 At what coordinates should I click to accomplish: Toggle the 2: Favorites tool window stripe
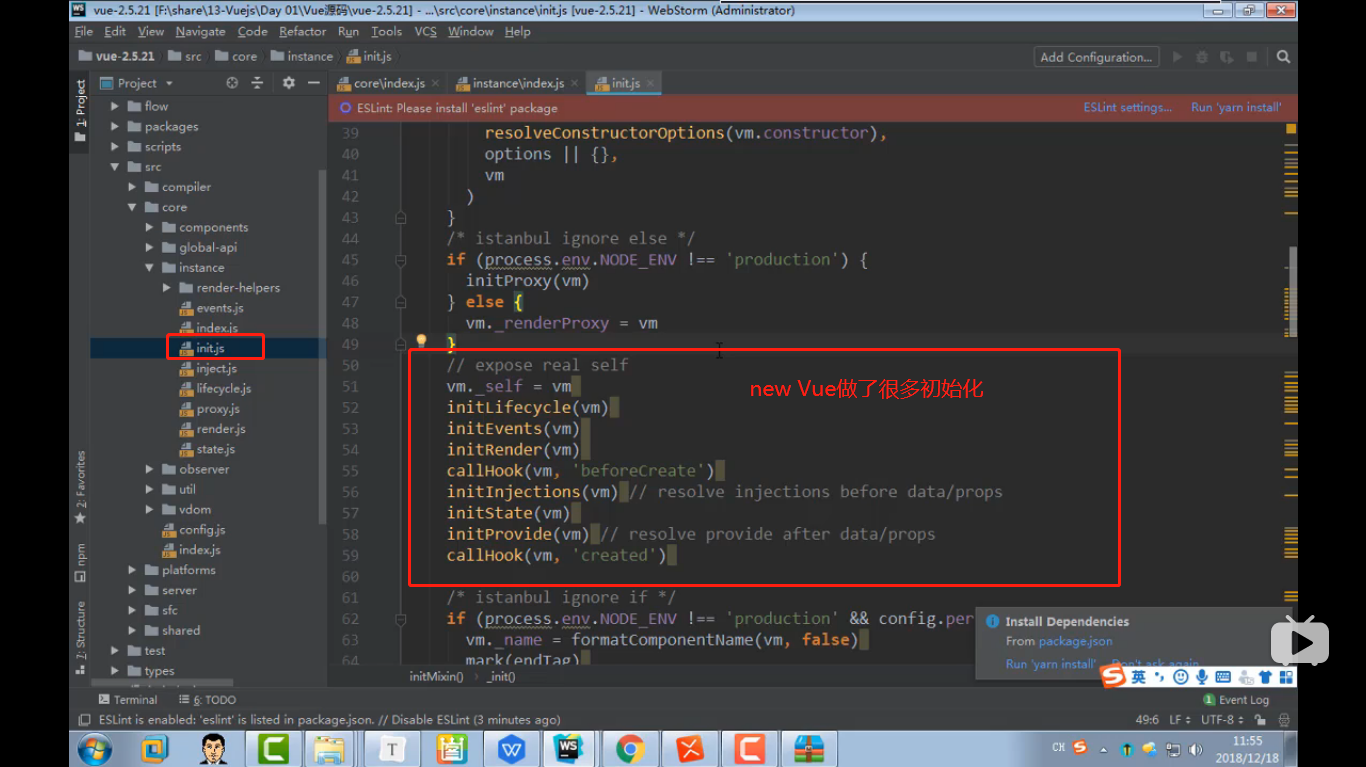click(x=80, y=488)
